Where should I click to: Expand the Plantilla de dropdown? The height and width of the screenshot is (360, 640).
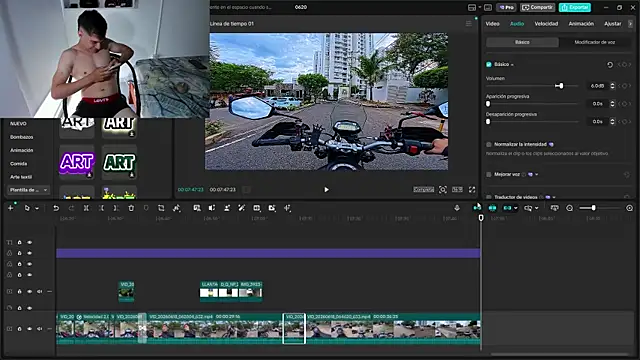[x=28, y=190]
